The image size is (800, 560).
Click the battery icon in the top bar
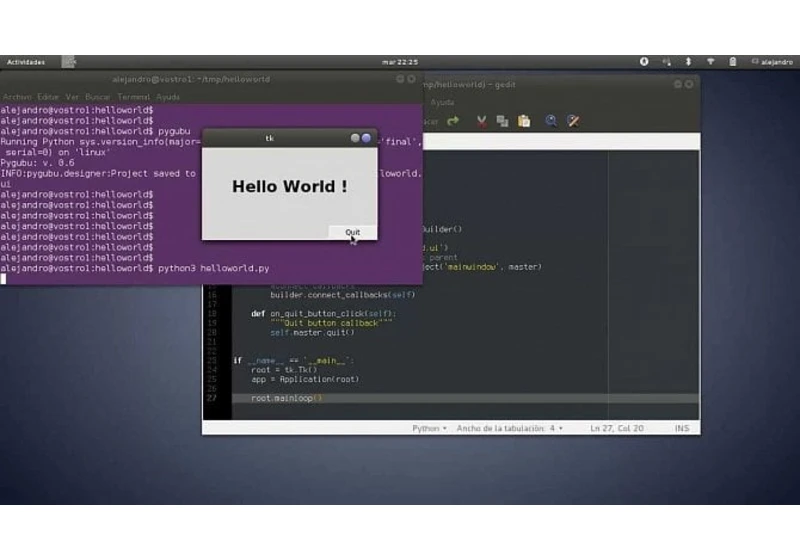(x=733, y=62)
